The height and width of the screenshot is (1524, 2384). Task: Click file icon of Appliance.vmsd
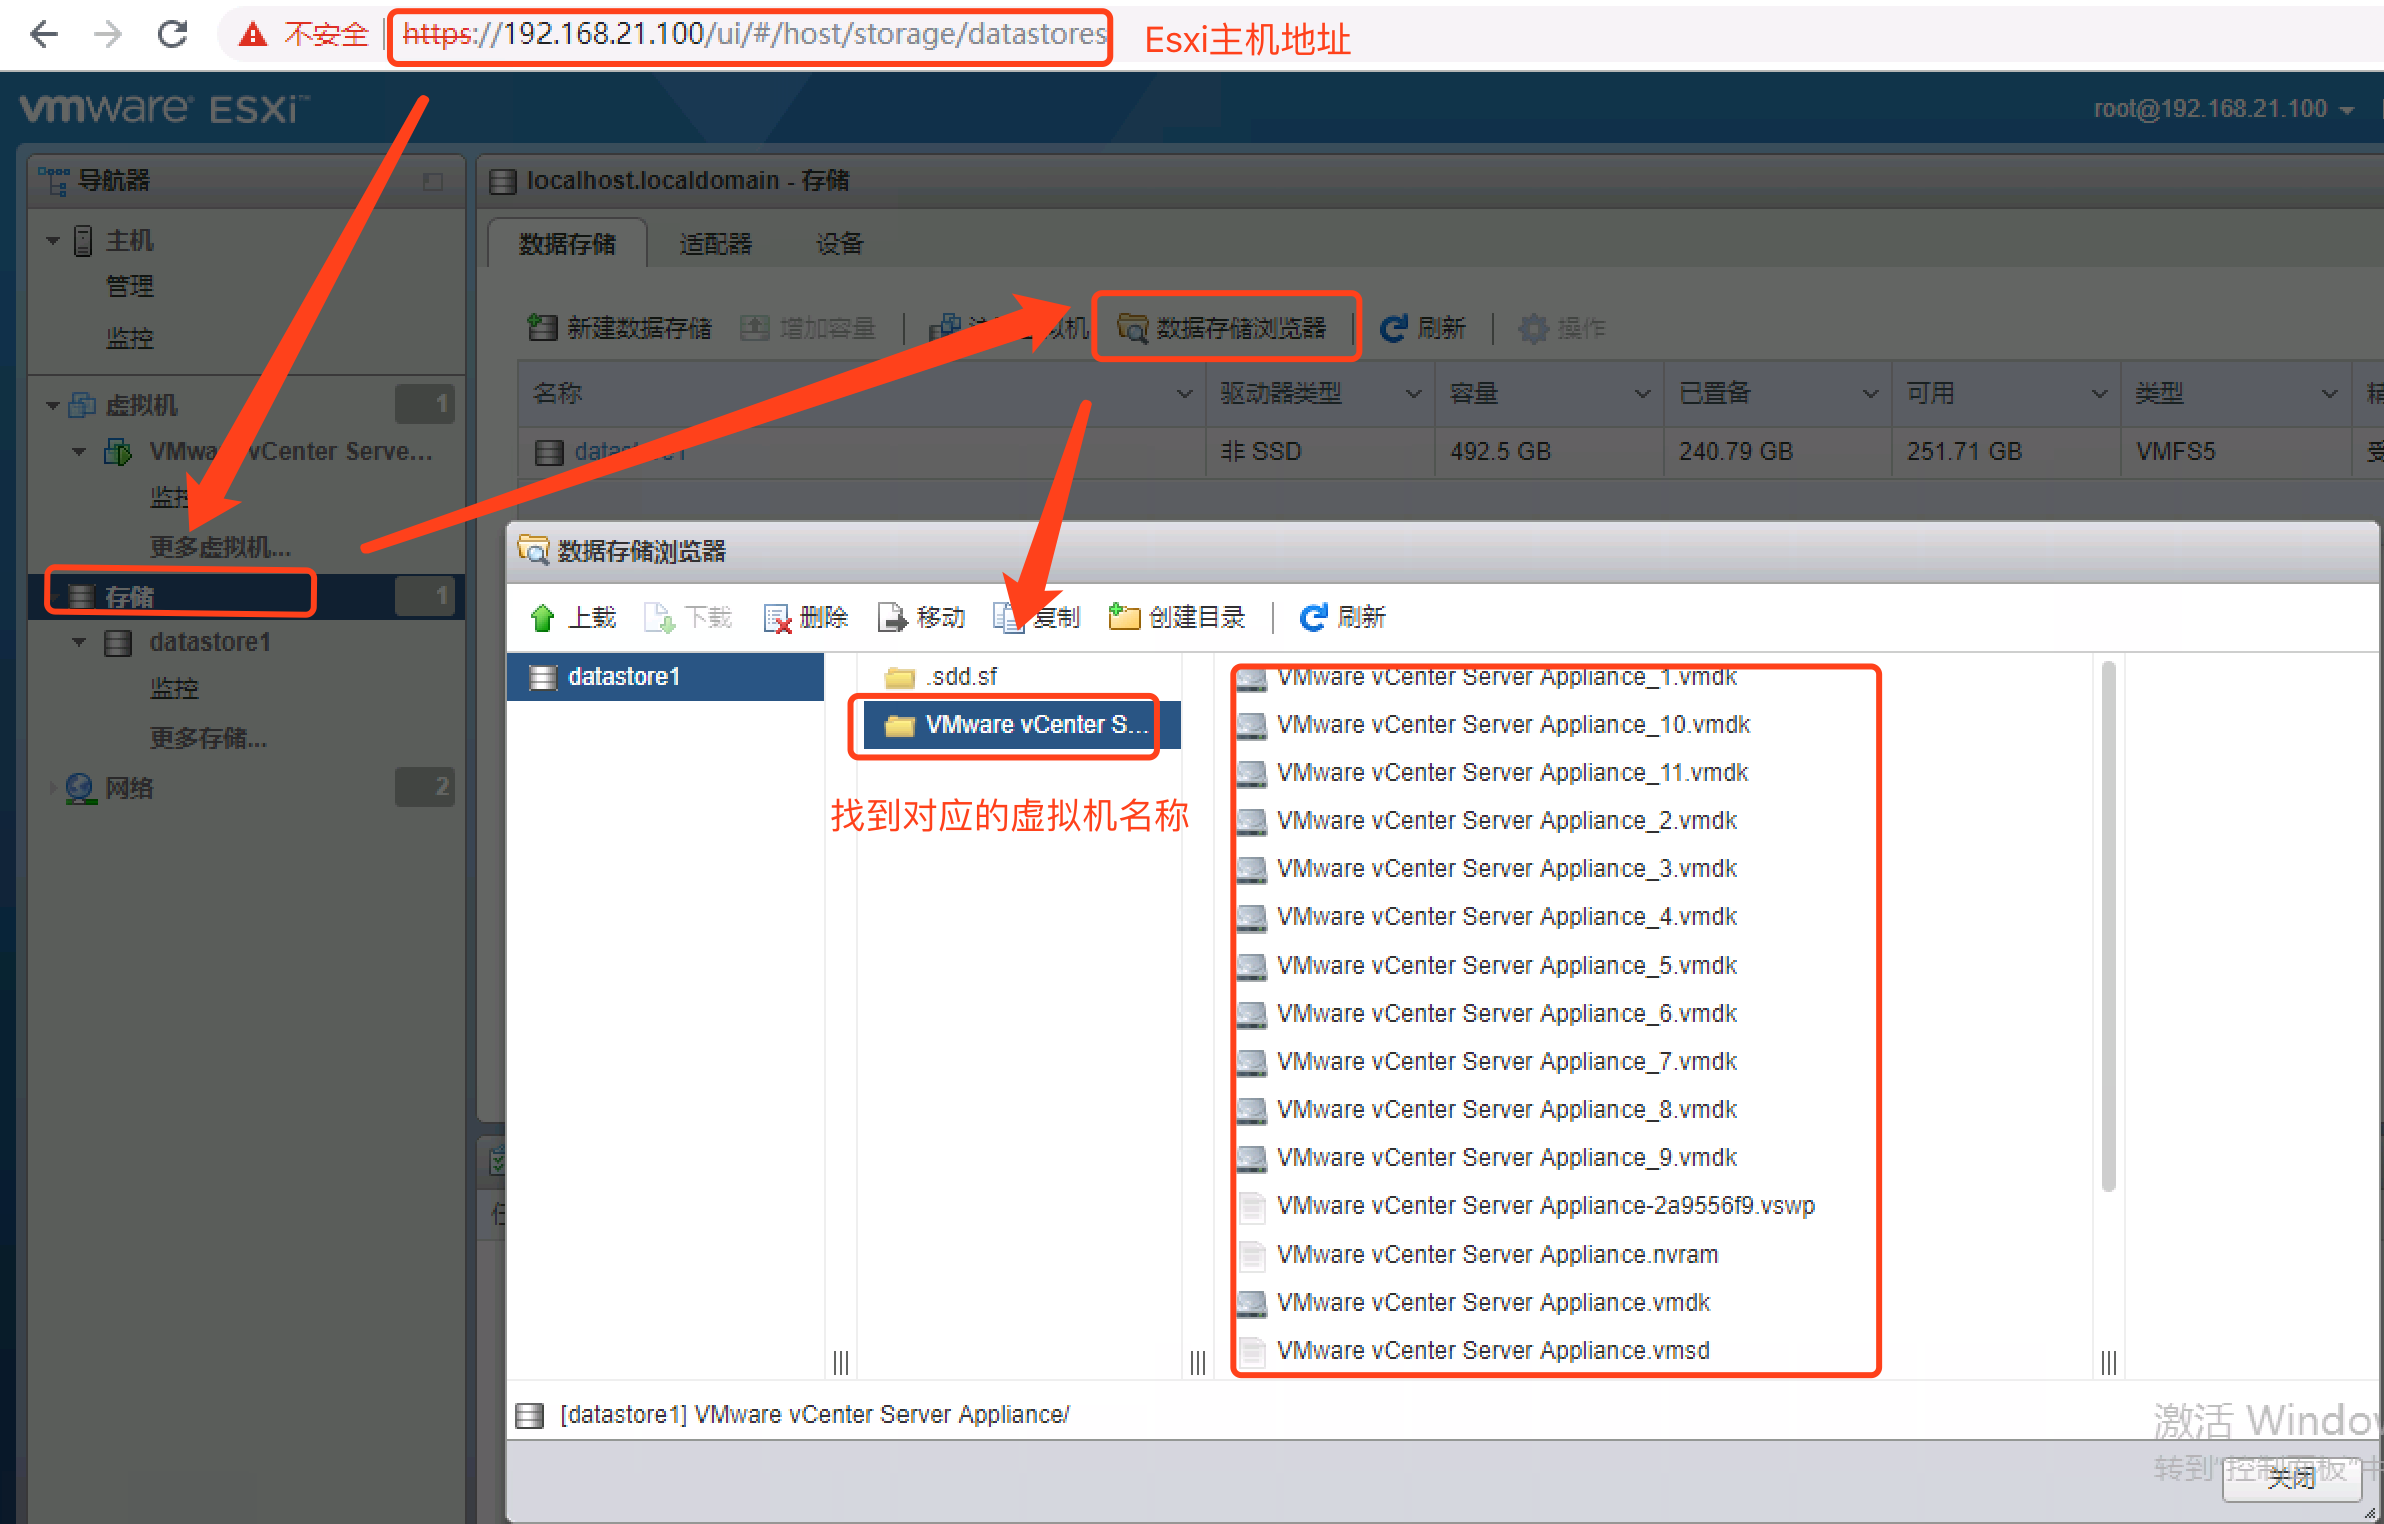pos(1251,1351)
